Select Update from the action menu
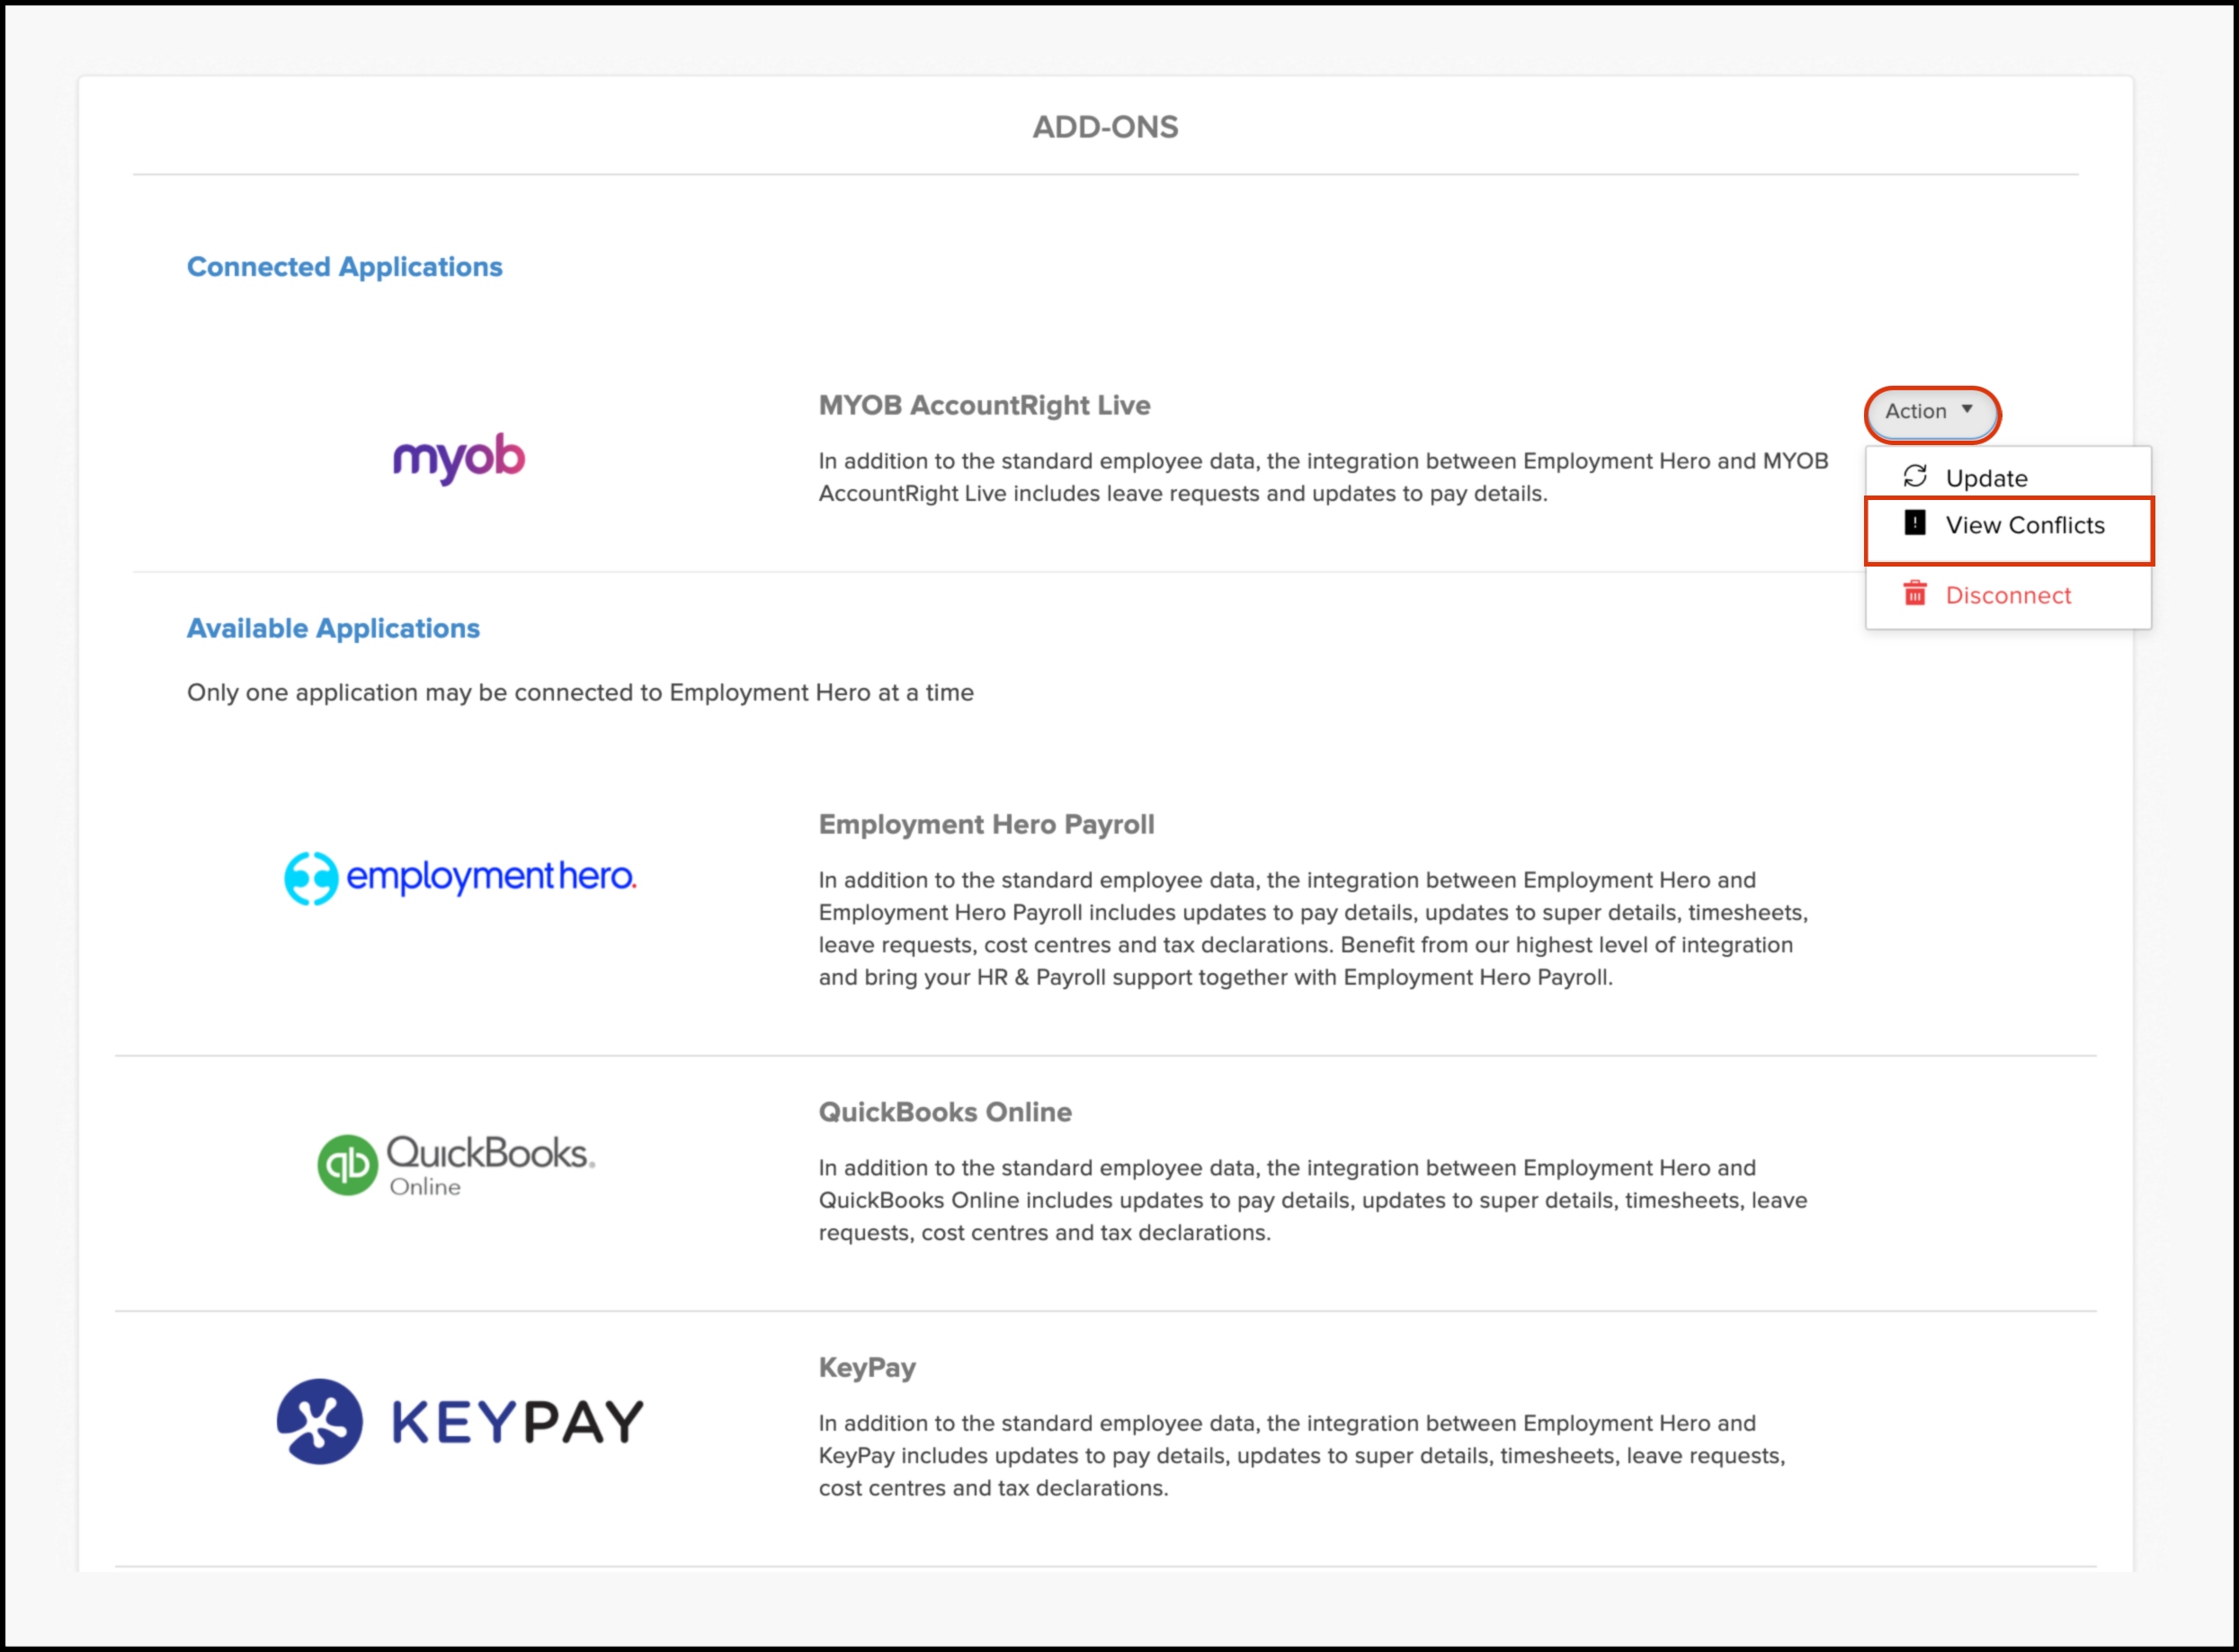This screenshot has height=1652, width=2239. pyautogui.click(x=1986, y=478)
